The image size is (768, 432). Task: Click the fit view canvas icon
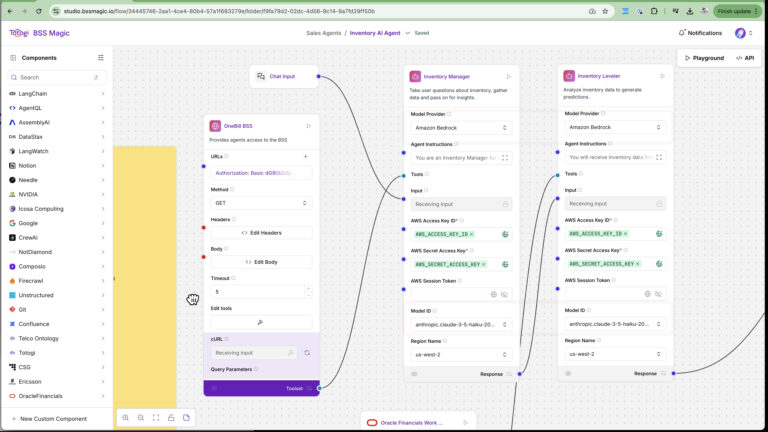pos(156,417)
